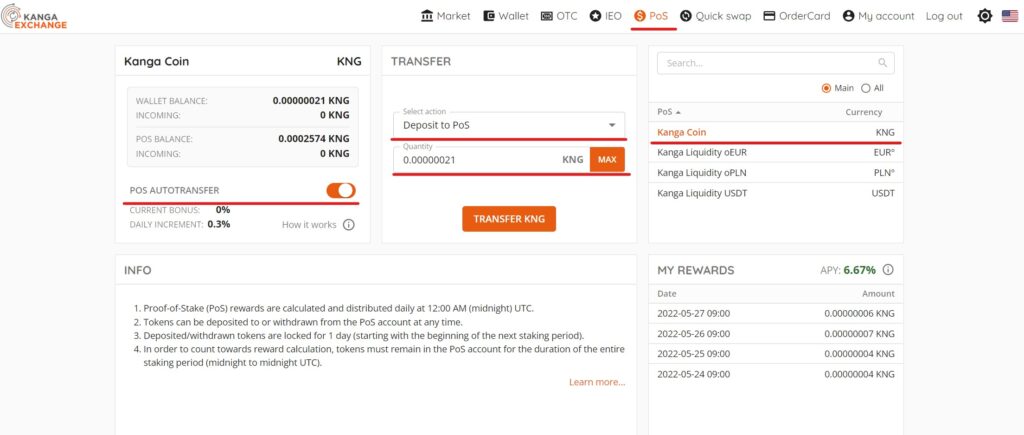Click the IEO star icon
Image resolution: width=1024 pixels, height=435 pixels.
click(595, 16)
